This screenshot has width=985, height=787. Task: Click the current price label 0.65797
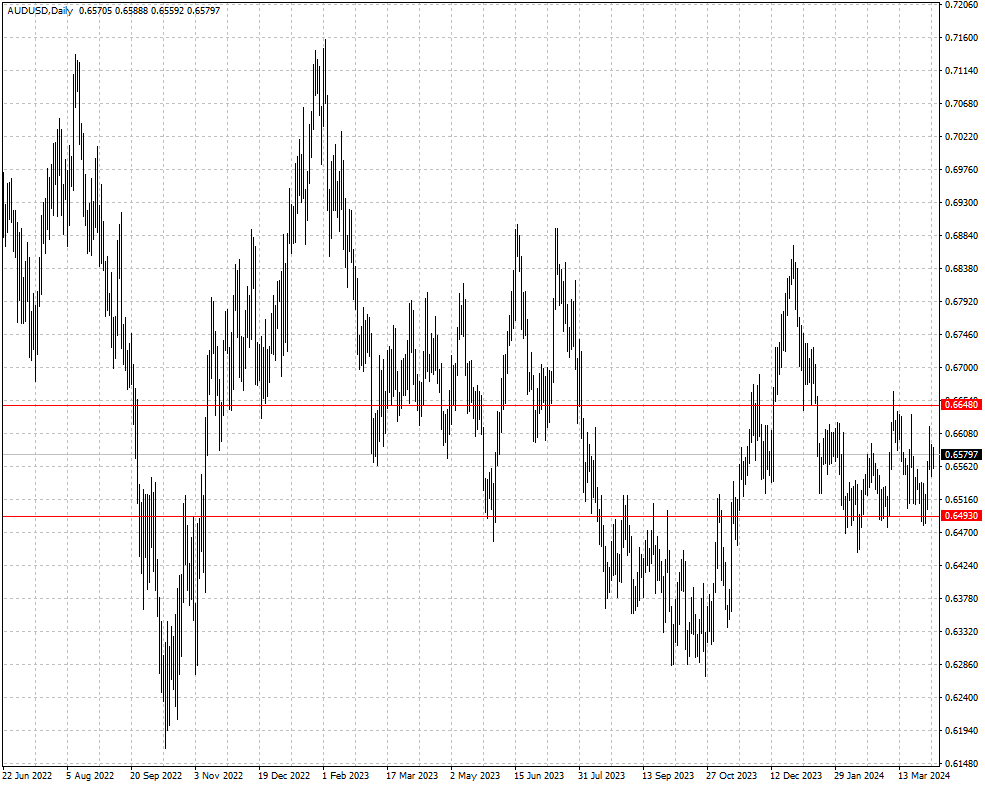pos(962,454)
